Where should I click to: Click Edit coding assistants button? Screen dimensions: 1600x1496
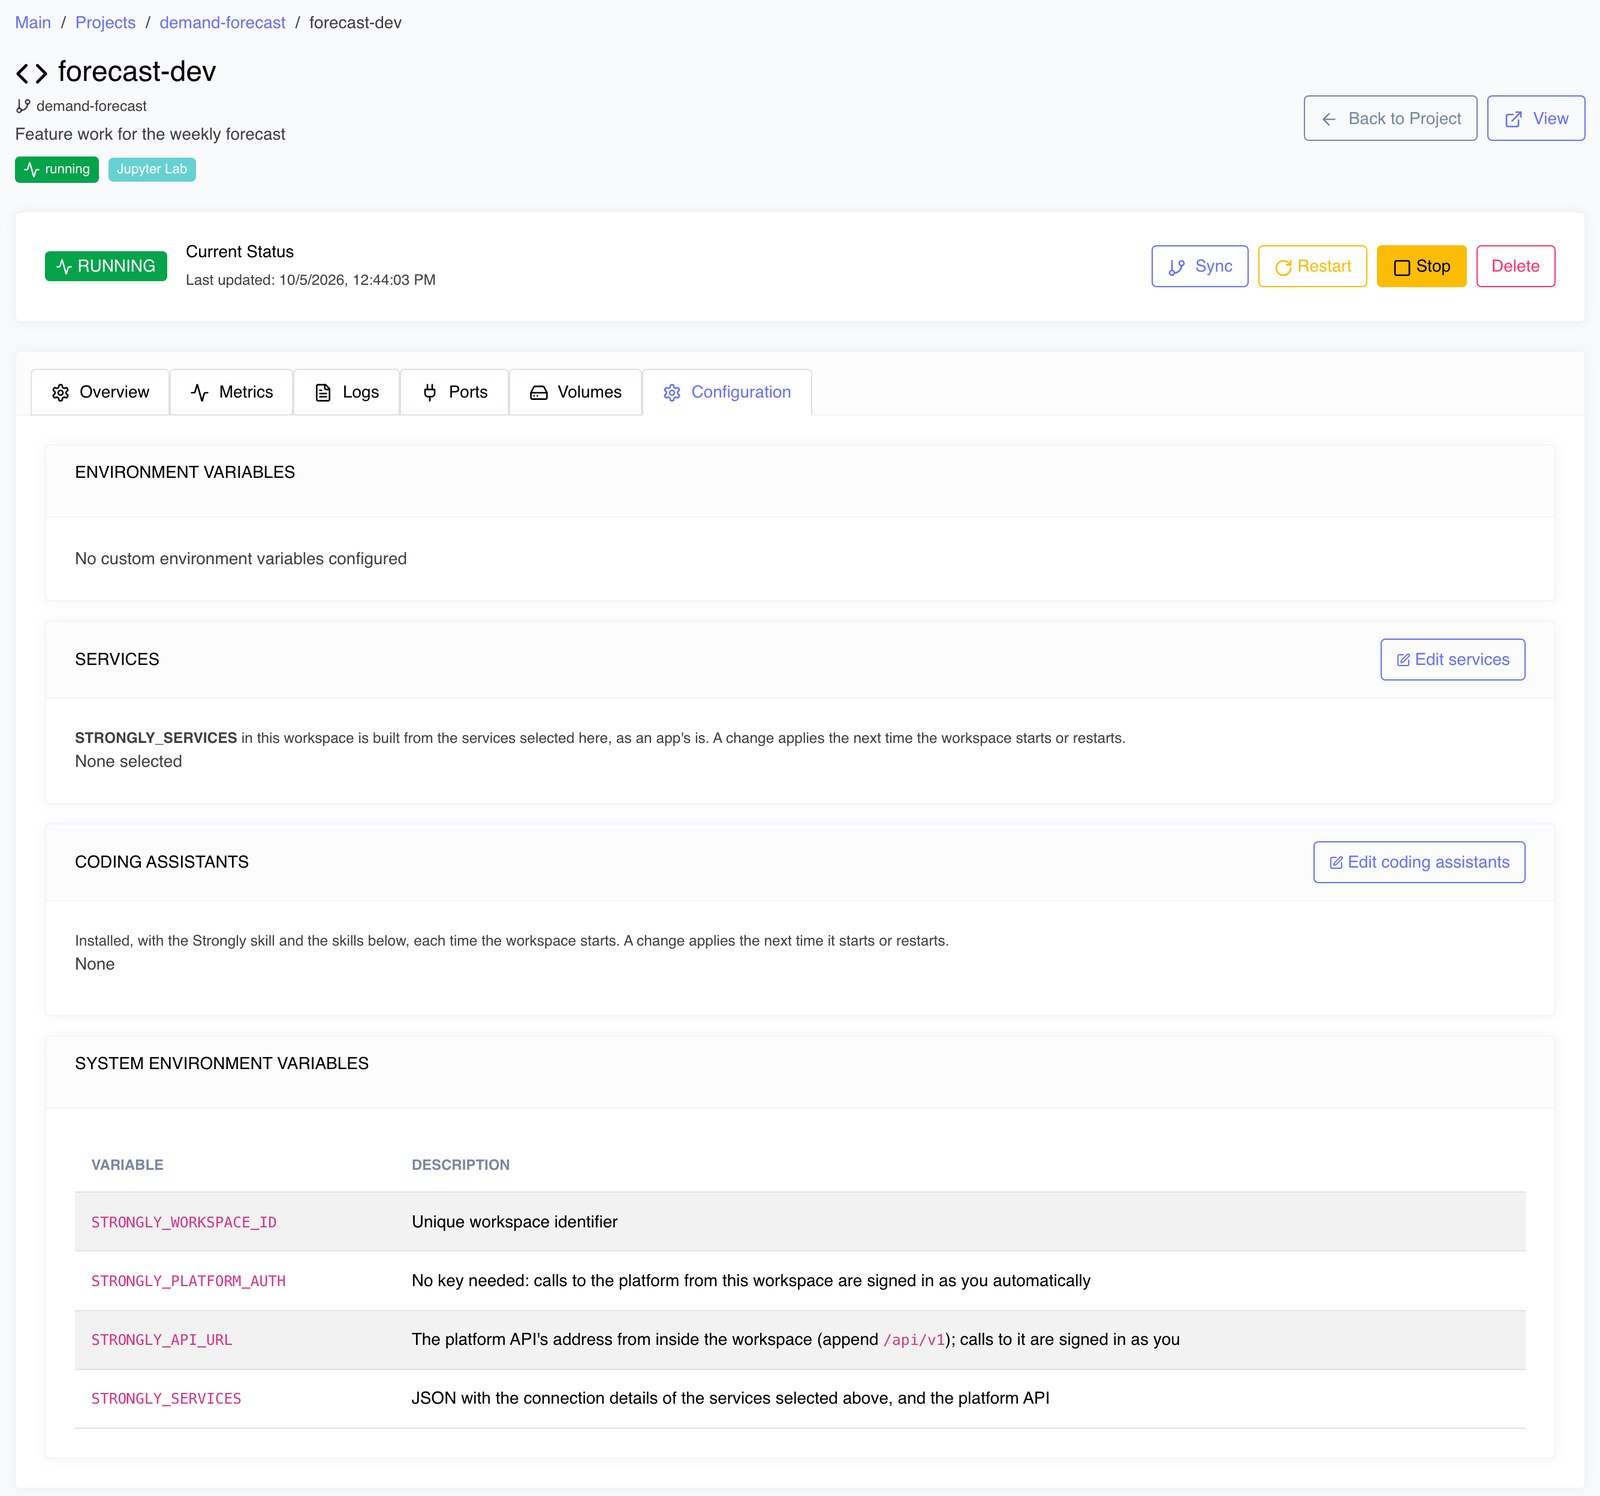[x=1419, y=862]
